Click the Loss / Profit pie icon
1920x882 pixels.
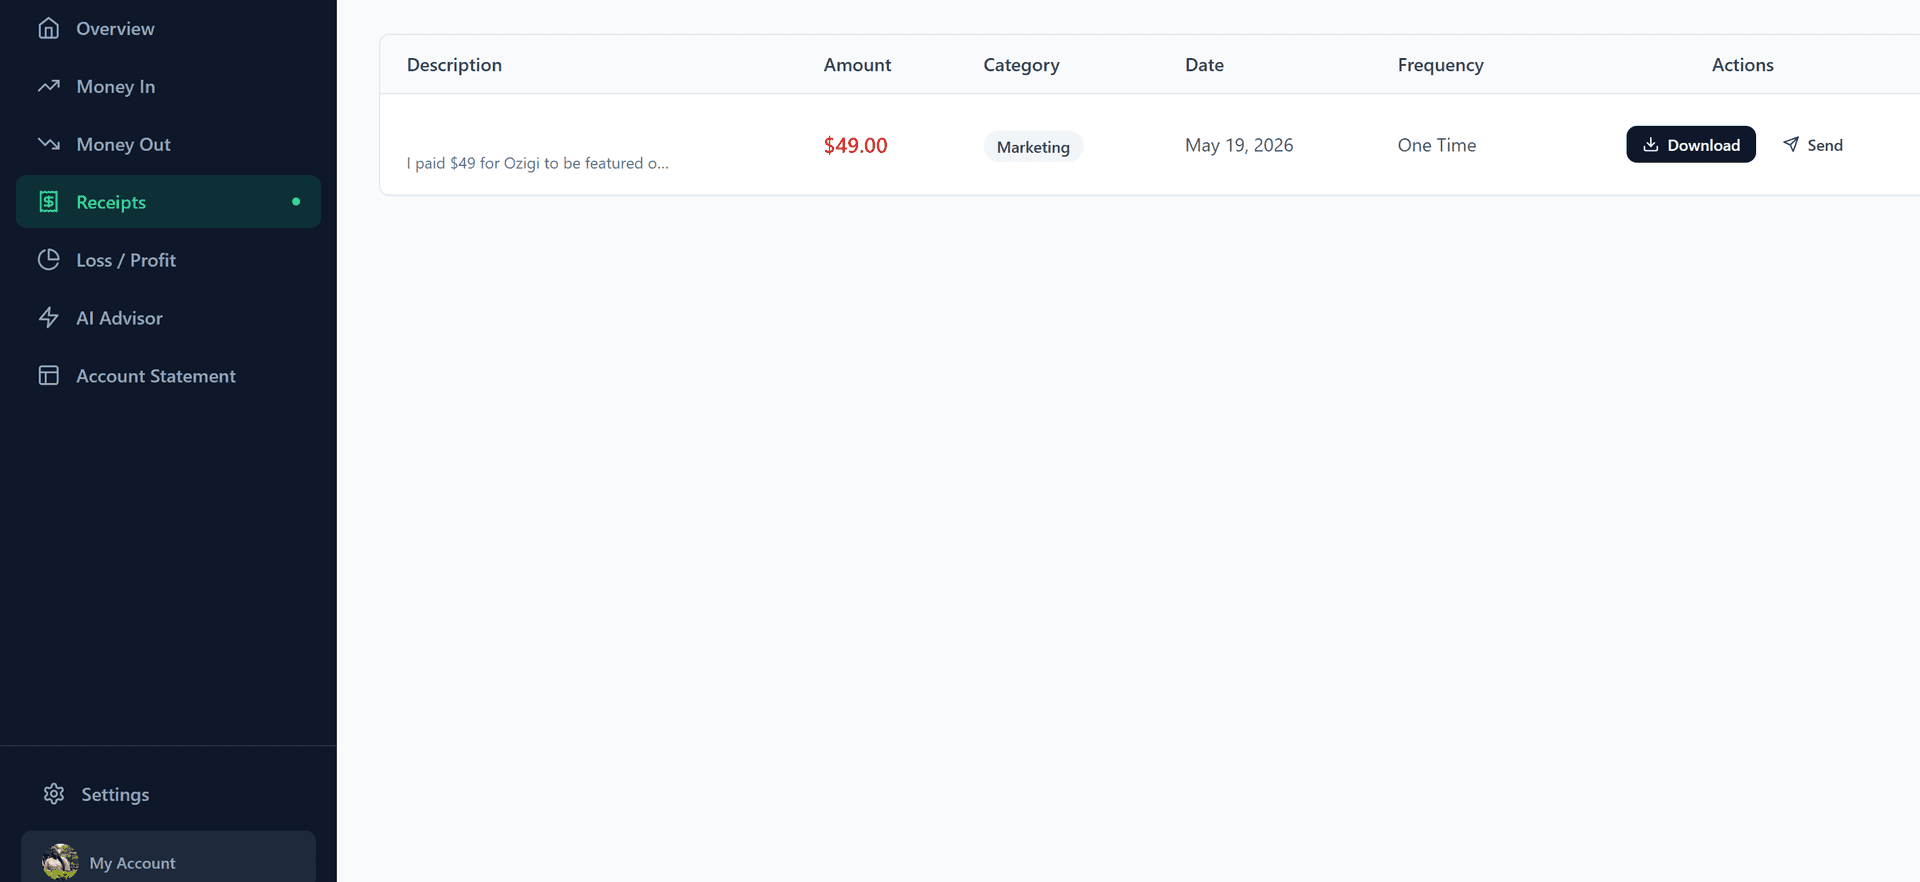[48, 260]
